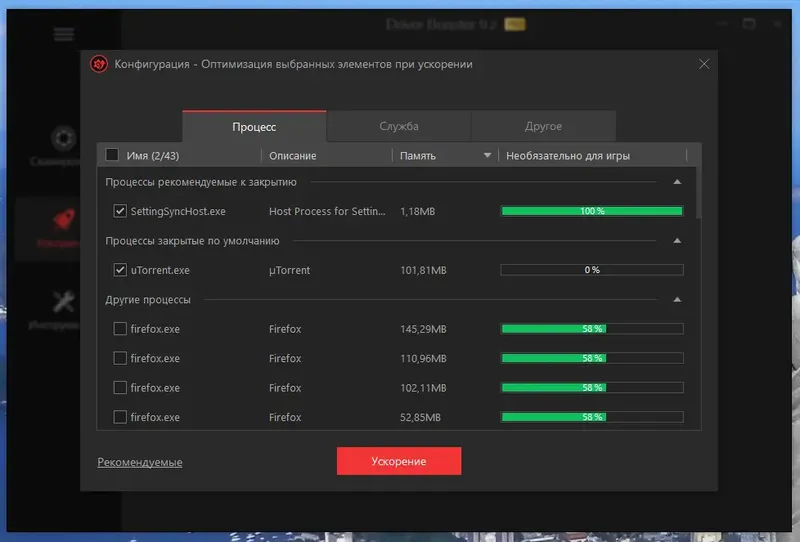The image size is (800, 542).
Task: Open the hamburger menu in the sidebar
Action: tap(64, 35)
